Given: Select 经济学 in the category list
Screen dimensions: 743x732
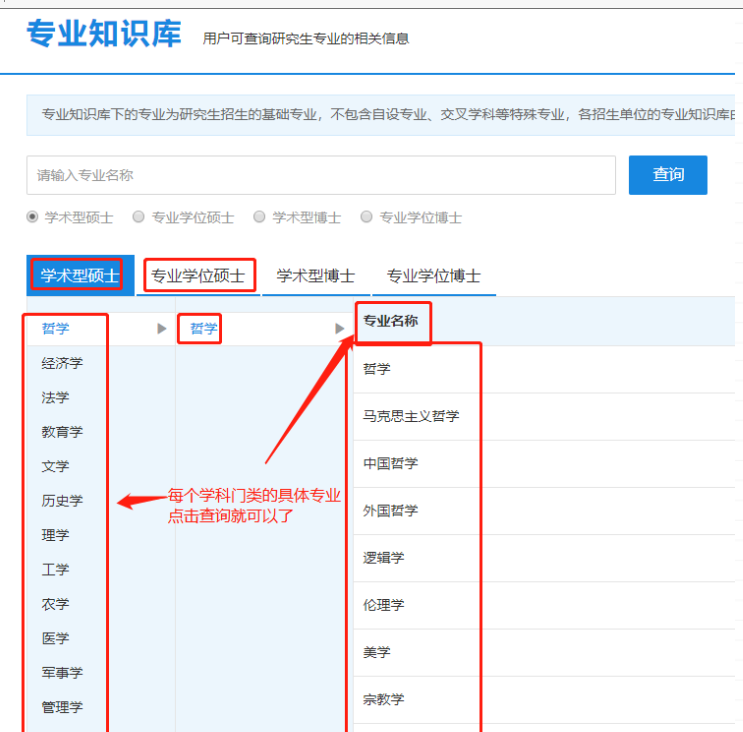Looking at the screenshot, I should tap(62, 363).
